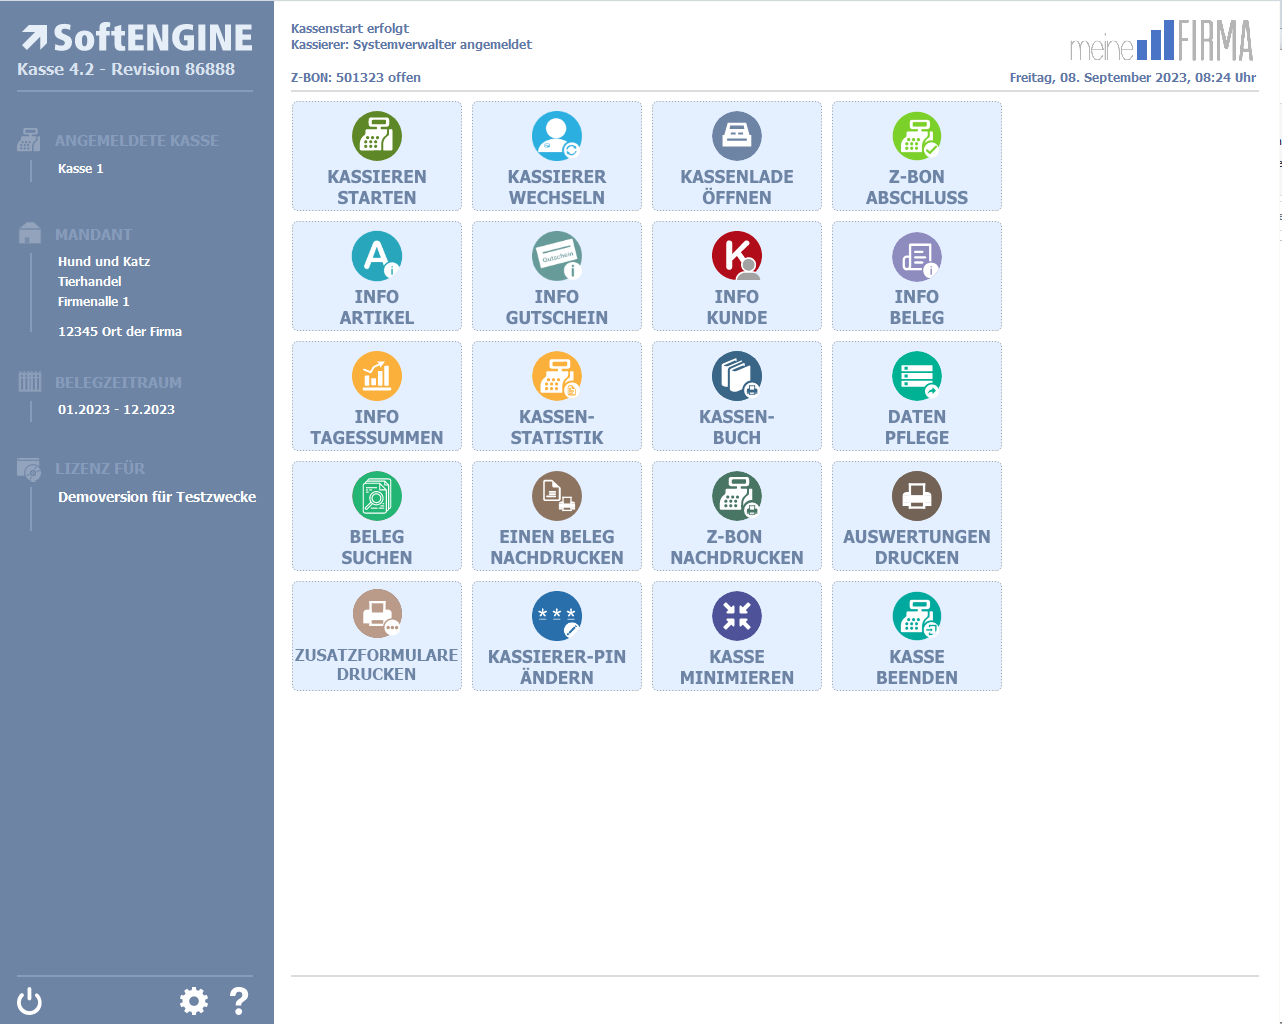The height and width of the screenshot is (1024, 1282).
Task: Open Datenpflege data maintenance
Action: (917, 396)
